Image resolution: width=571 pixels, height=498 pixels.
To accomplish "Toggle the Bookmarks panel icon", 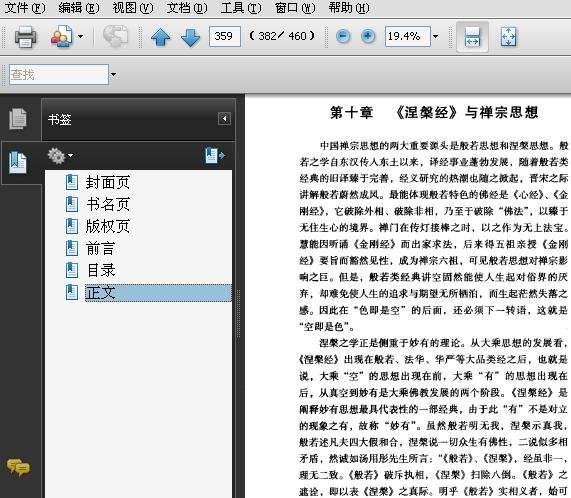I will [18, 162].
